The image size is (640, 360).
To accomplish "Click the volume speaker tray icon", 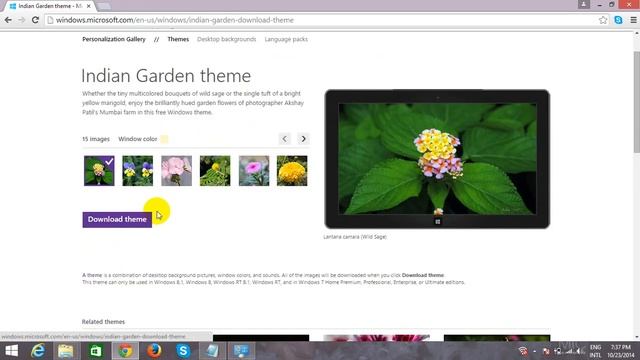I will [x=580, y=351].
